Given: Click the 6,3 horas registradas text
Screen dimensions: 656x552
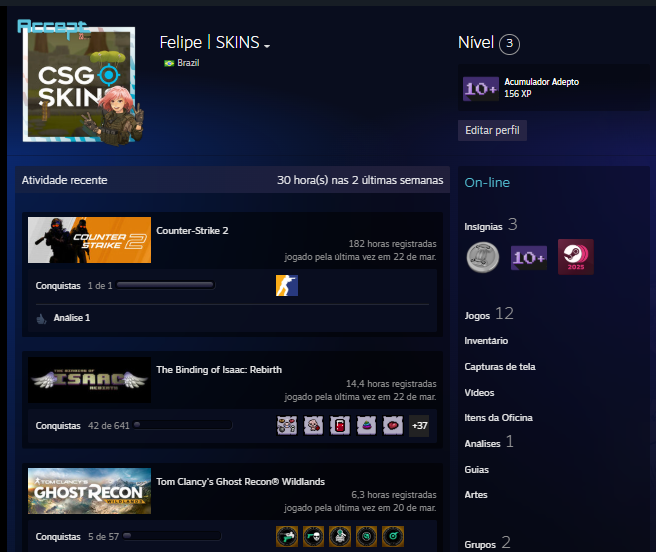Looking at the screenshot, I should coord(394,495).
